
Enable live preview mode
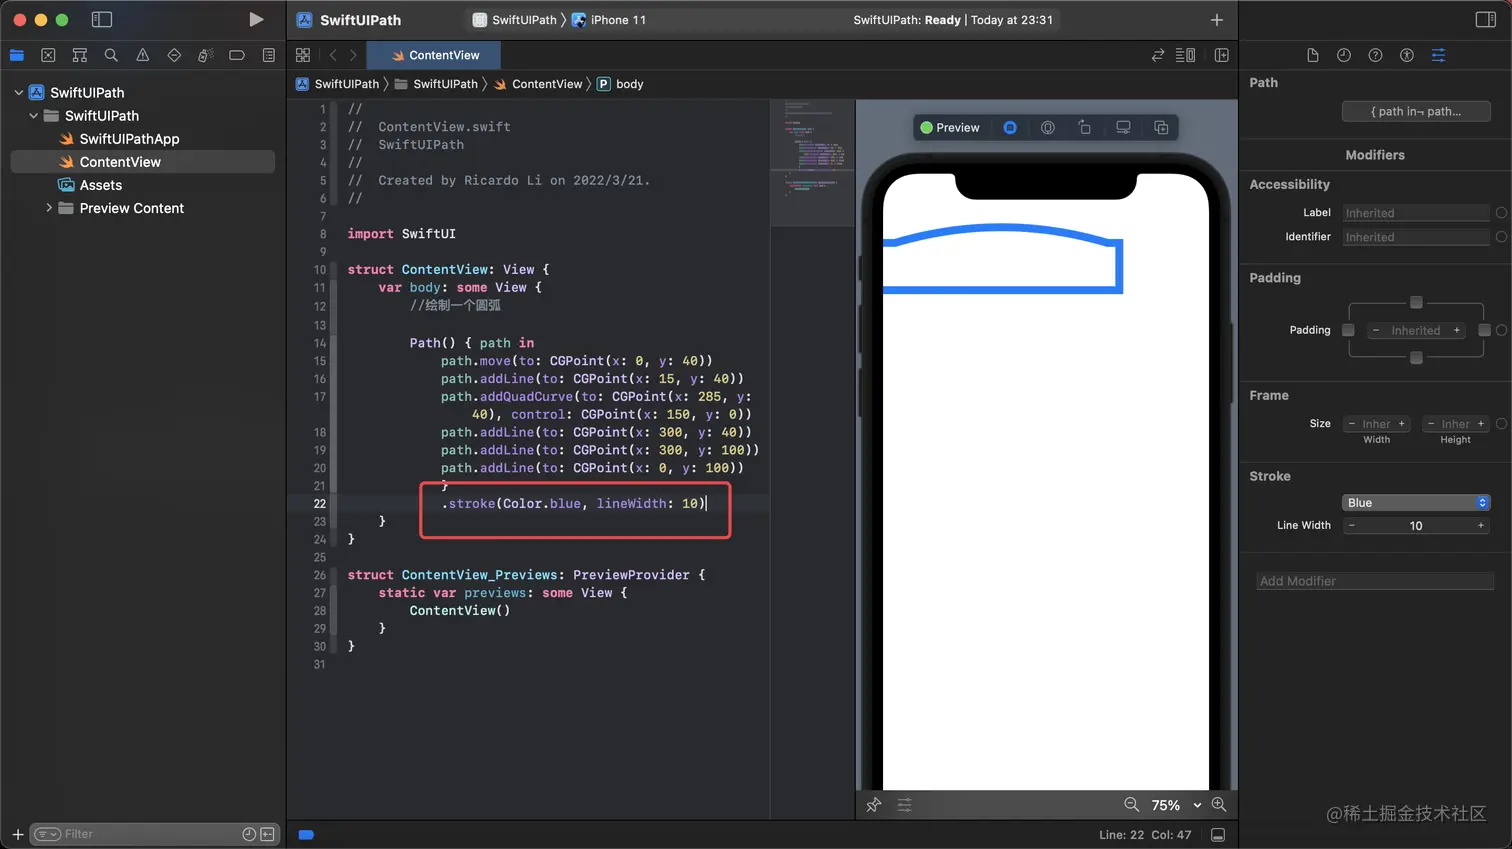[1010, 127]
